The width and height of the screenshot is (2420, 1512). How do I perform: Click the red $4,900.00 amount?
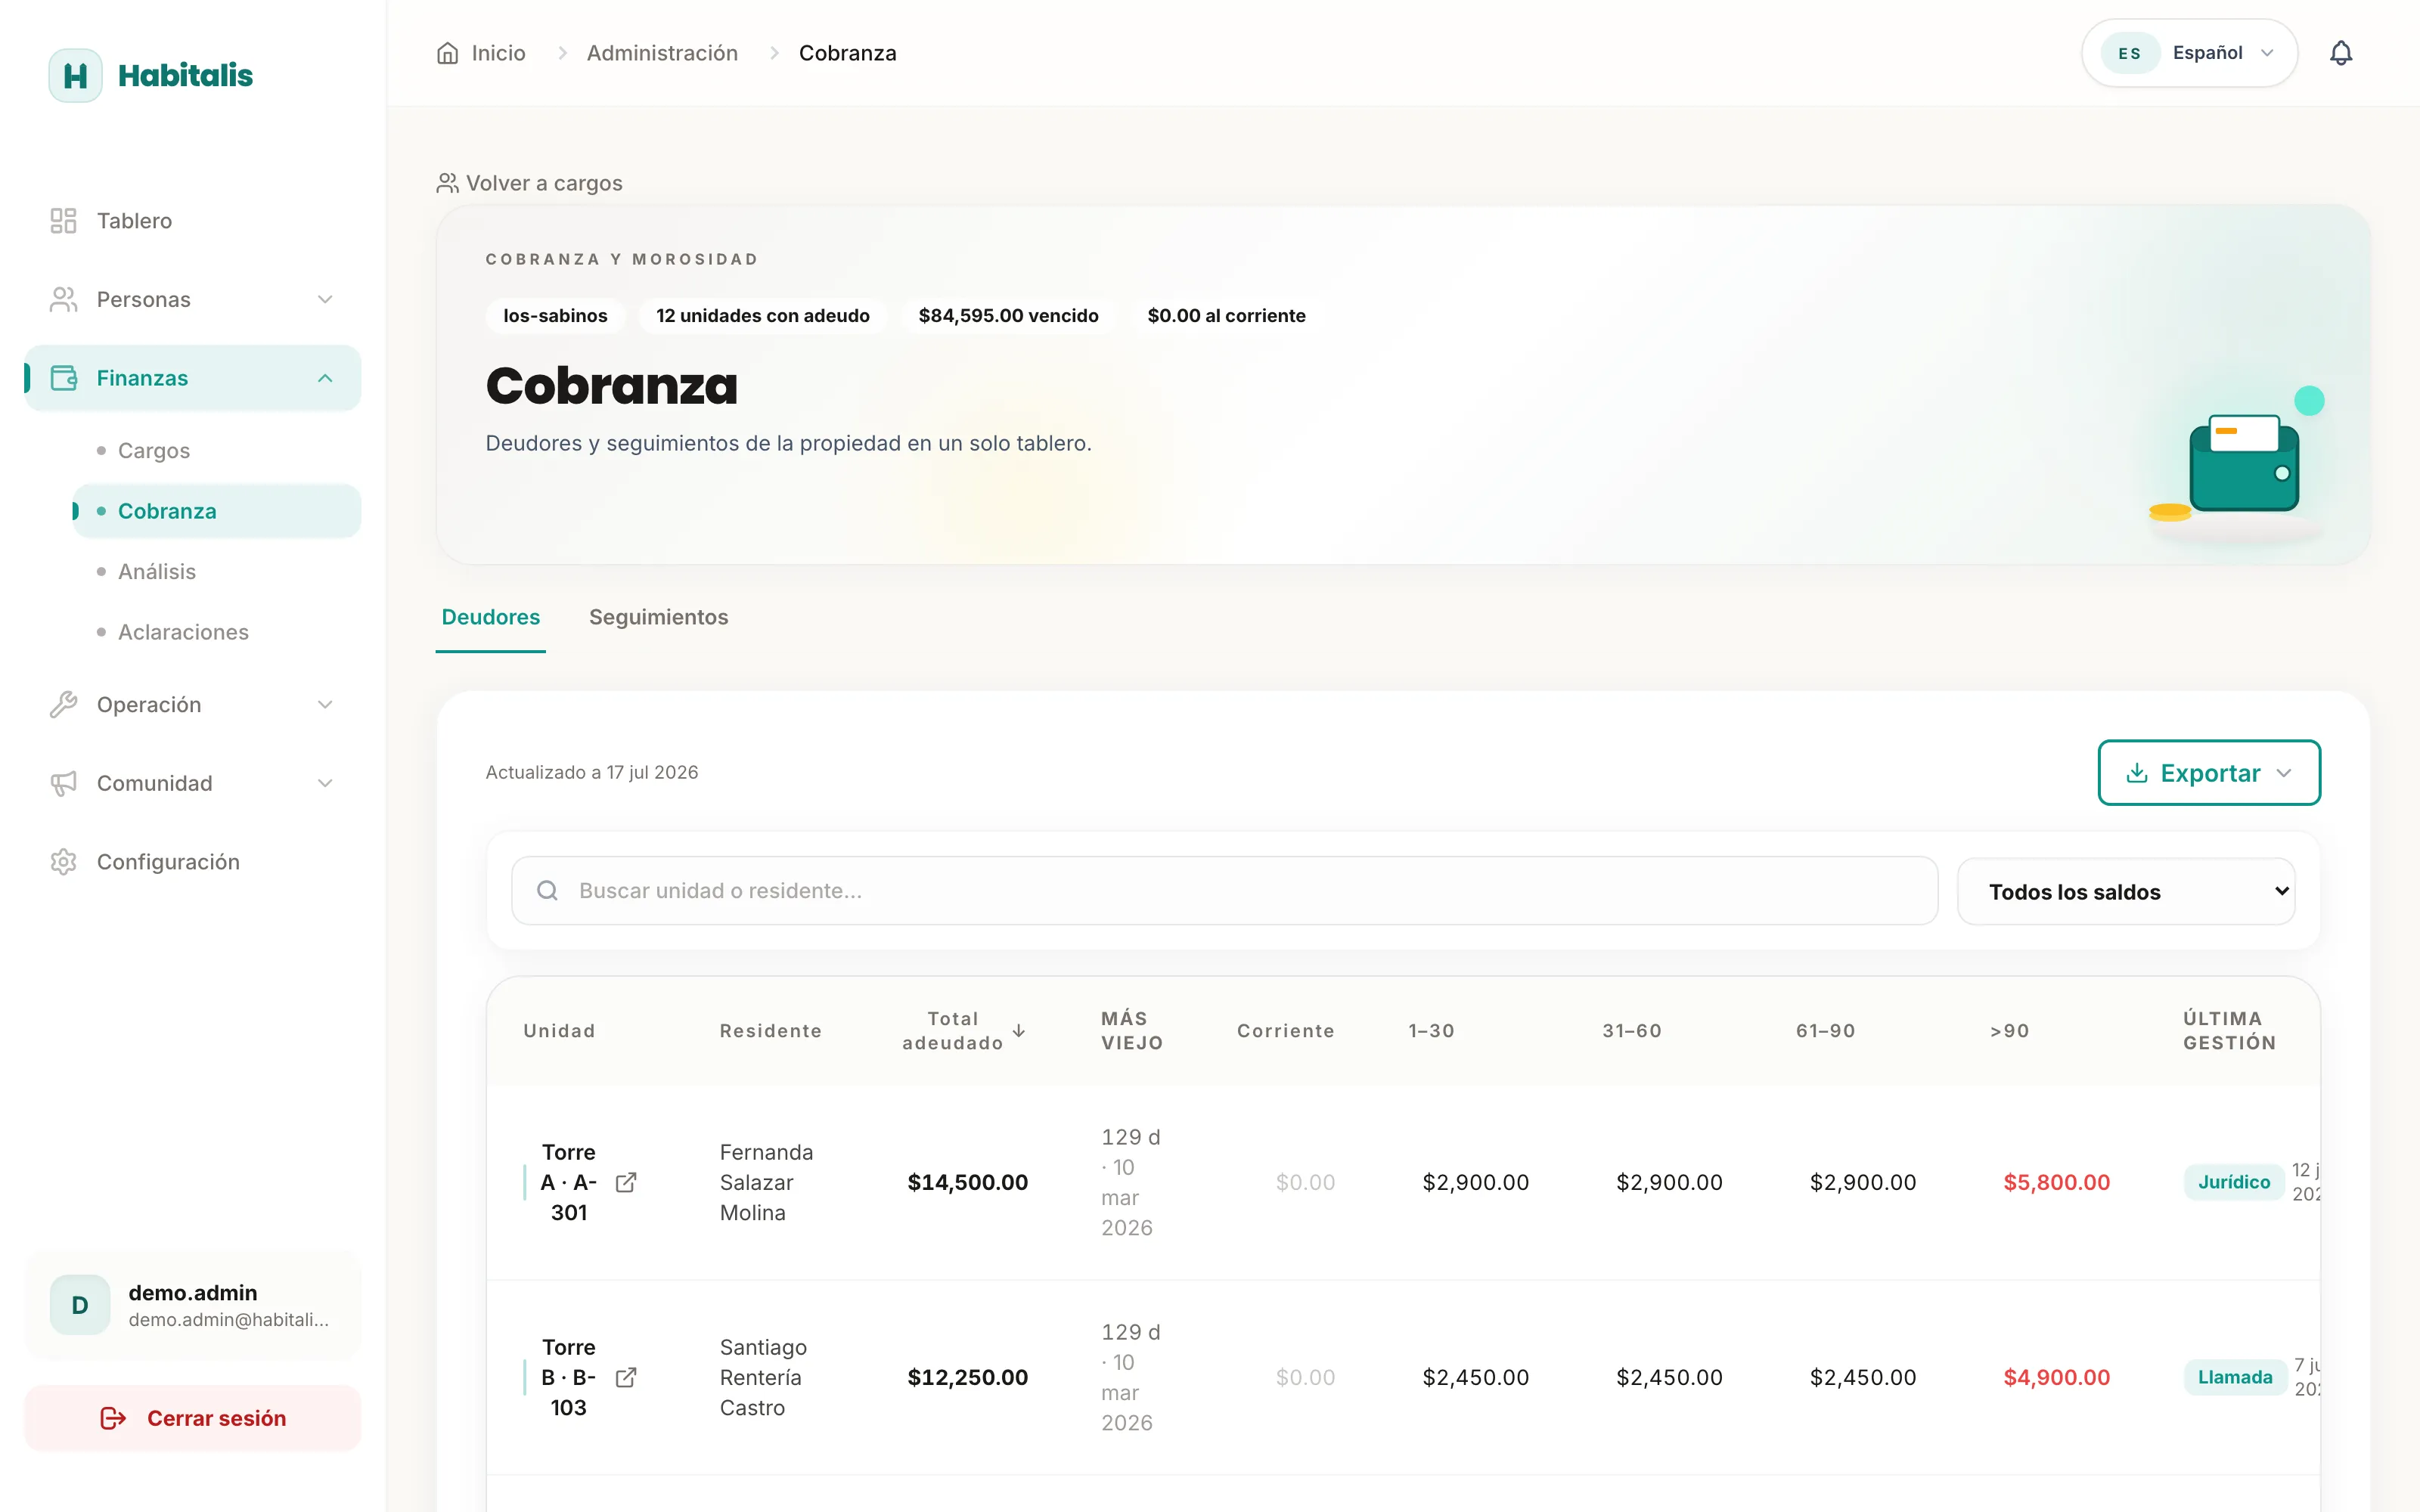tap(2056, 1377)
